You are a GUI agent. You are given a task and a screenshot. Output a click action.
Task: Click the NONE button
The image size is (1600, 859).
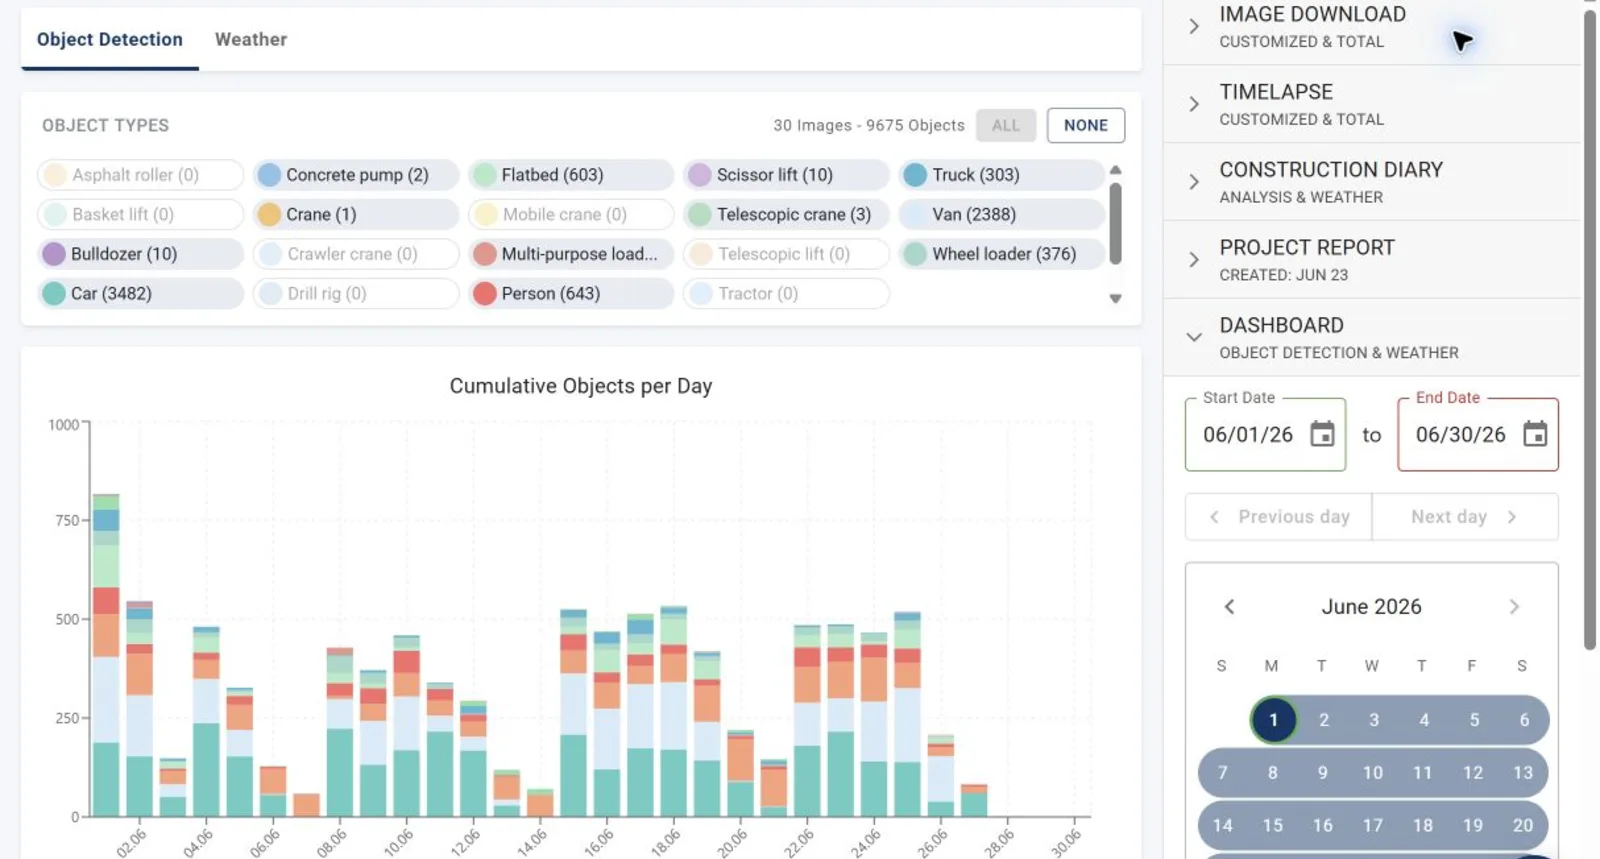coord(1086,125)
